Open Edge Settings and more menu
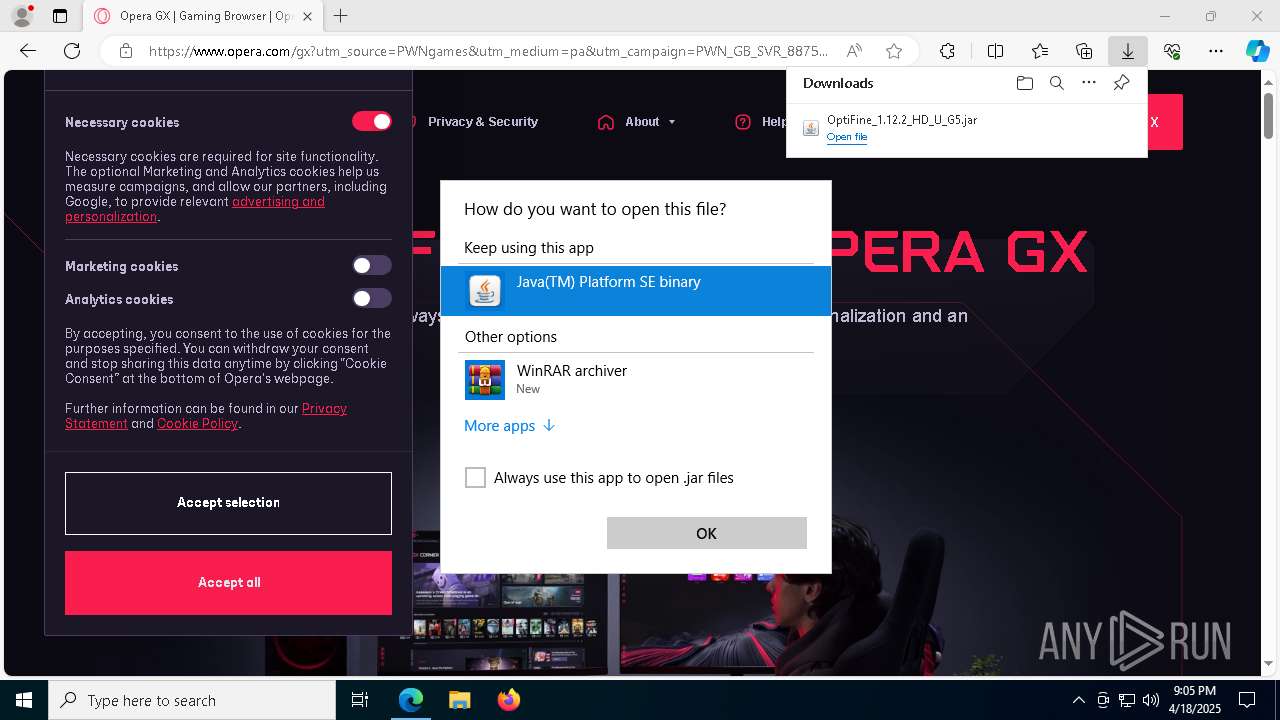Screen dimensions: 1280x720 tap(1216, 51)
